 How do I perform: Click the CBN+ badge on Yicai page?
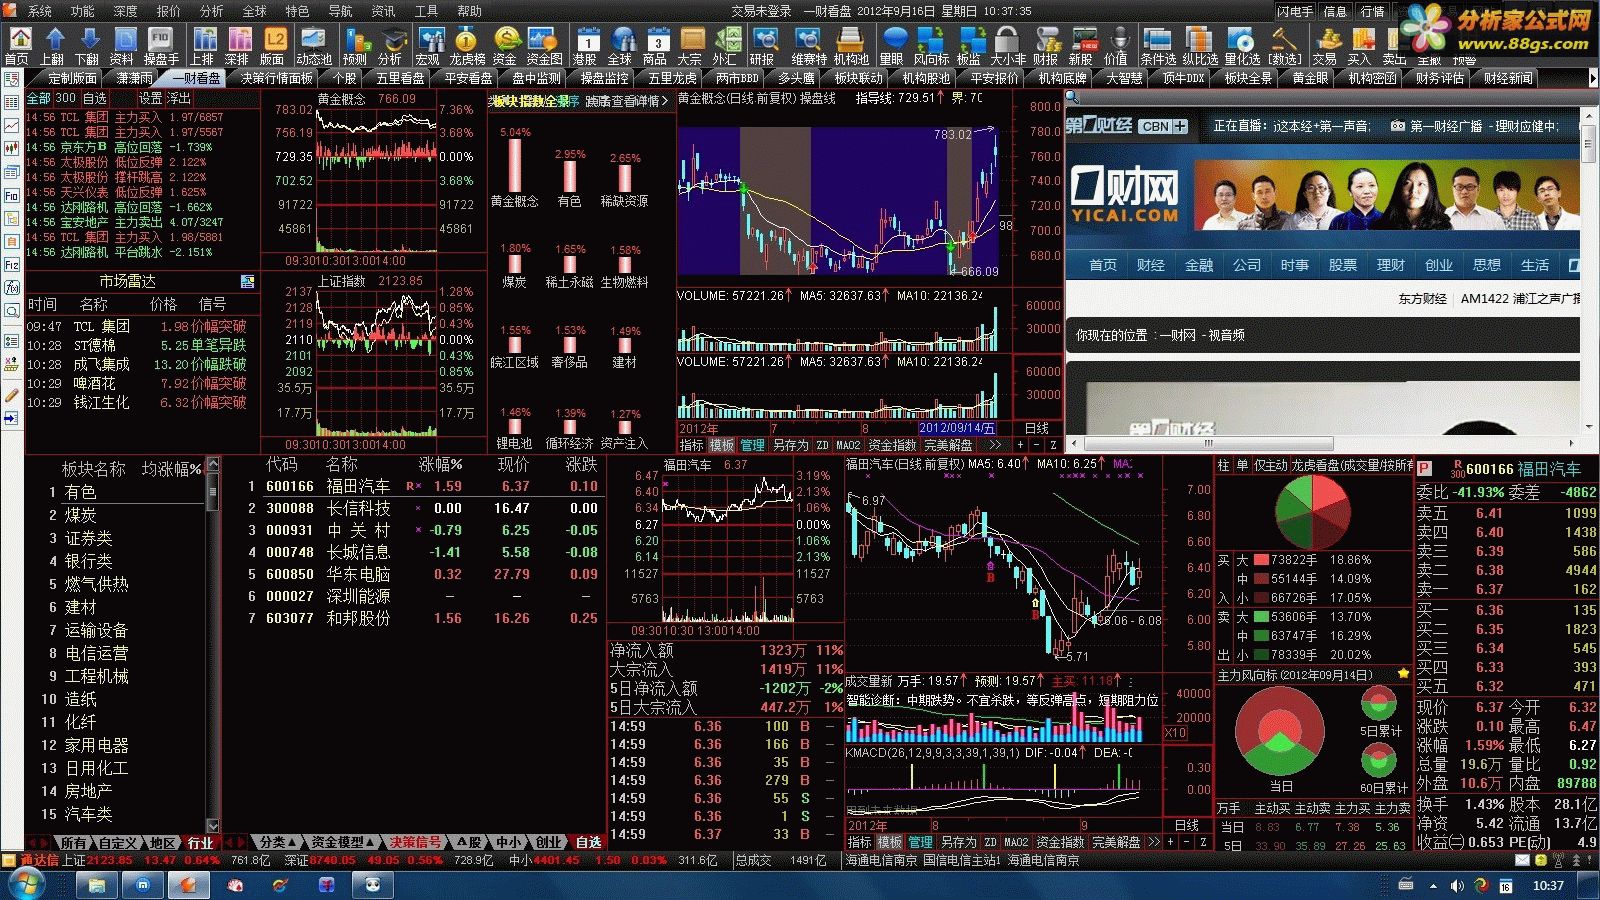(1163, 126)
